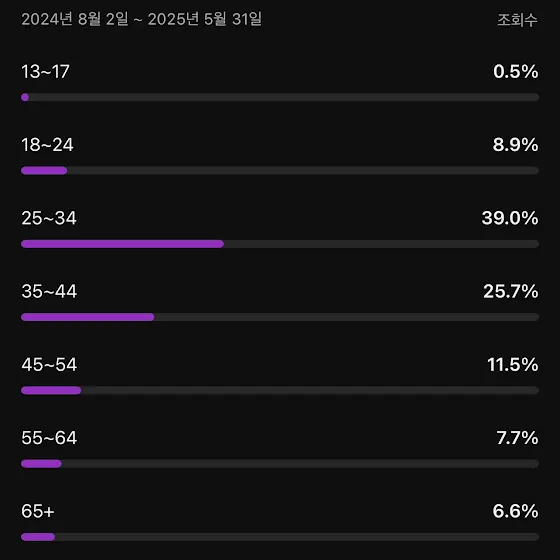The image size is (560, 560).
Task: Click the 13~17 age group label
Action: pos(45,71)
